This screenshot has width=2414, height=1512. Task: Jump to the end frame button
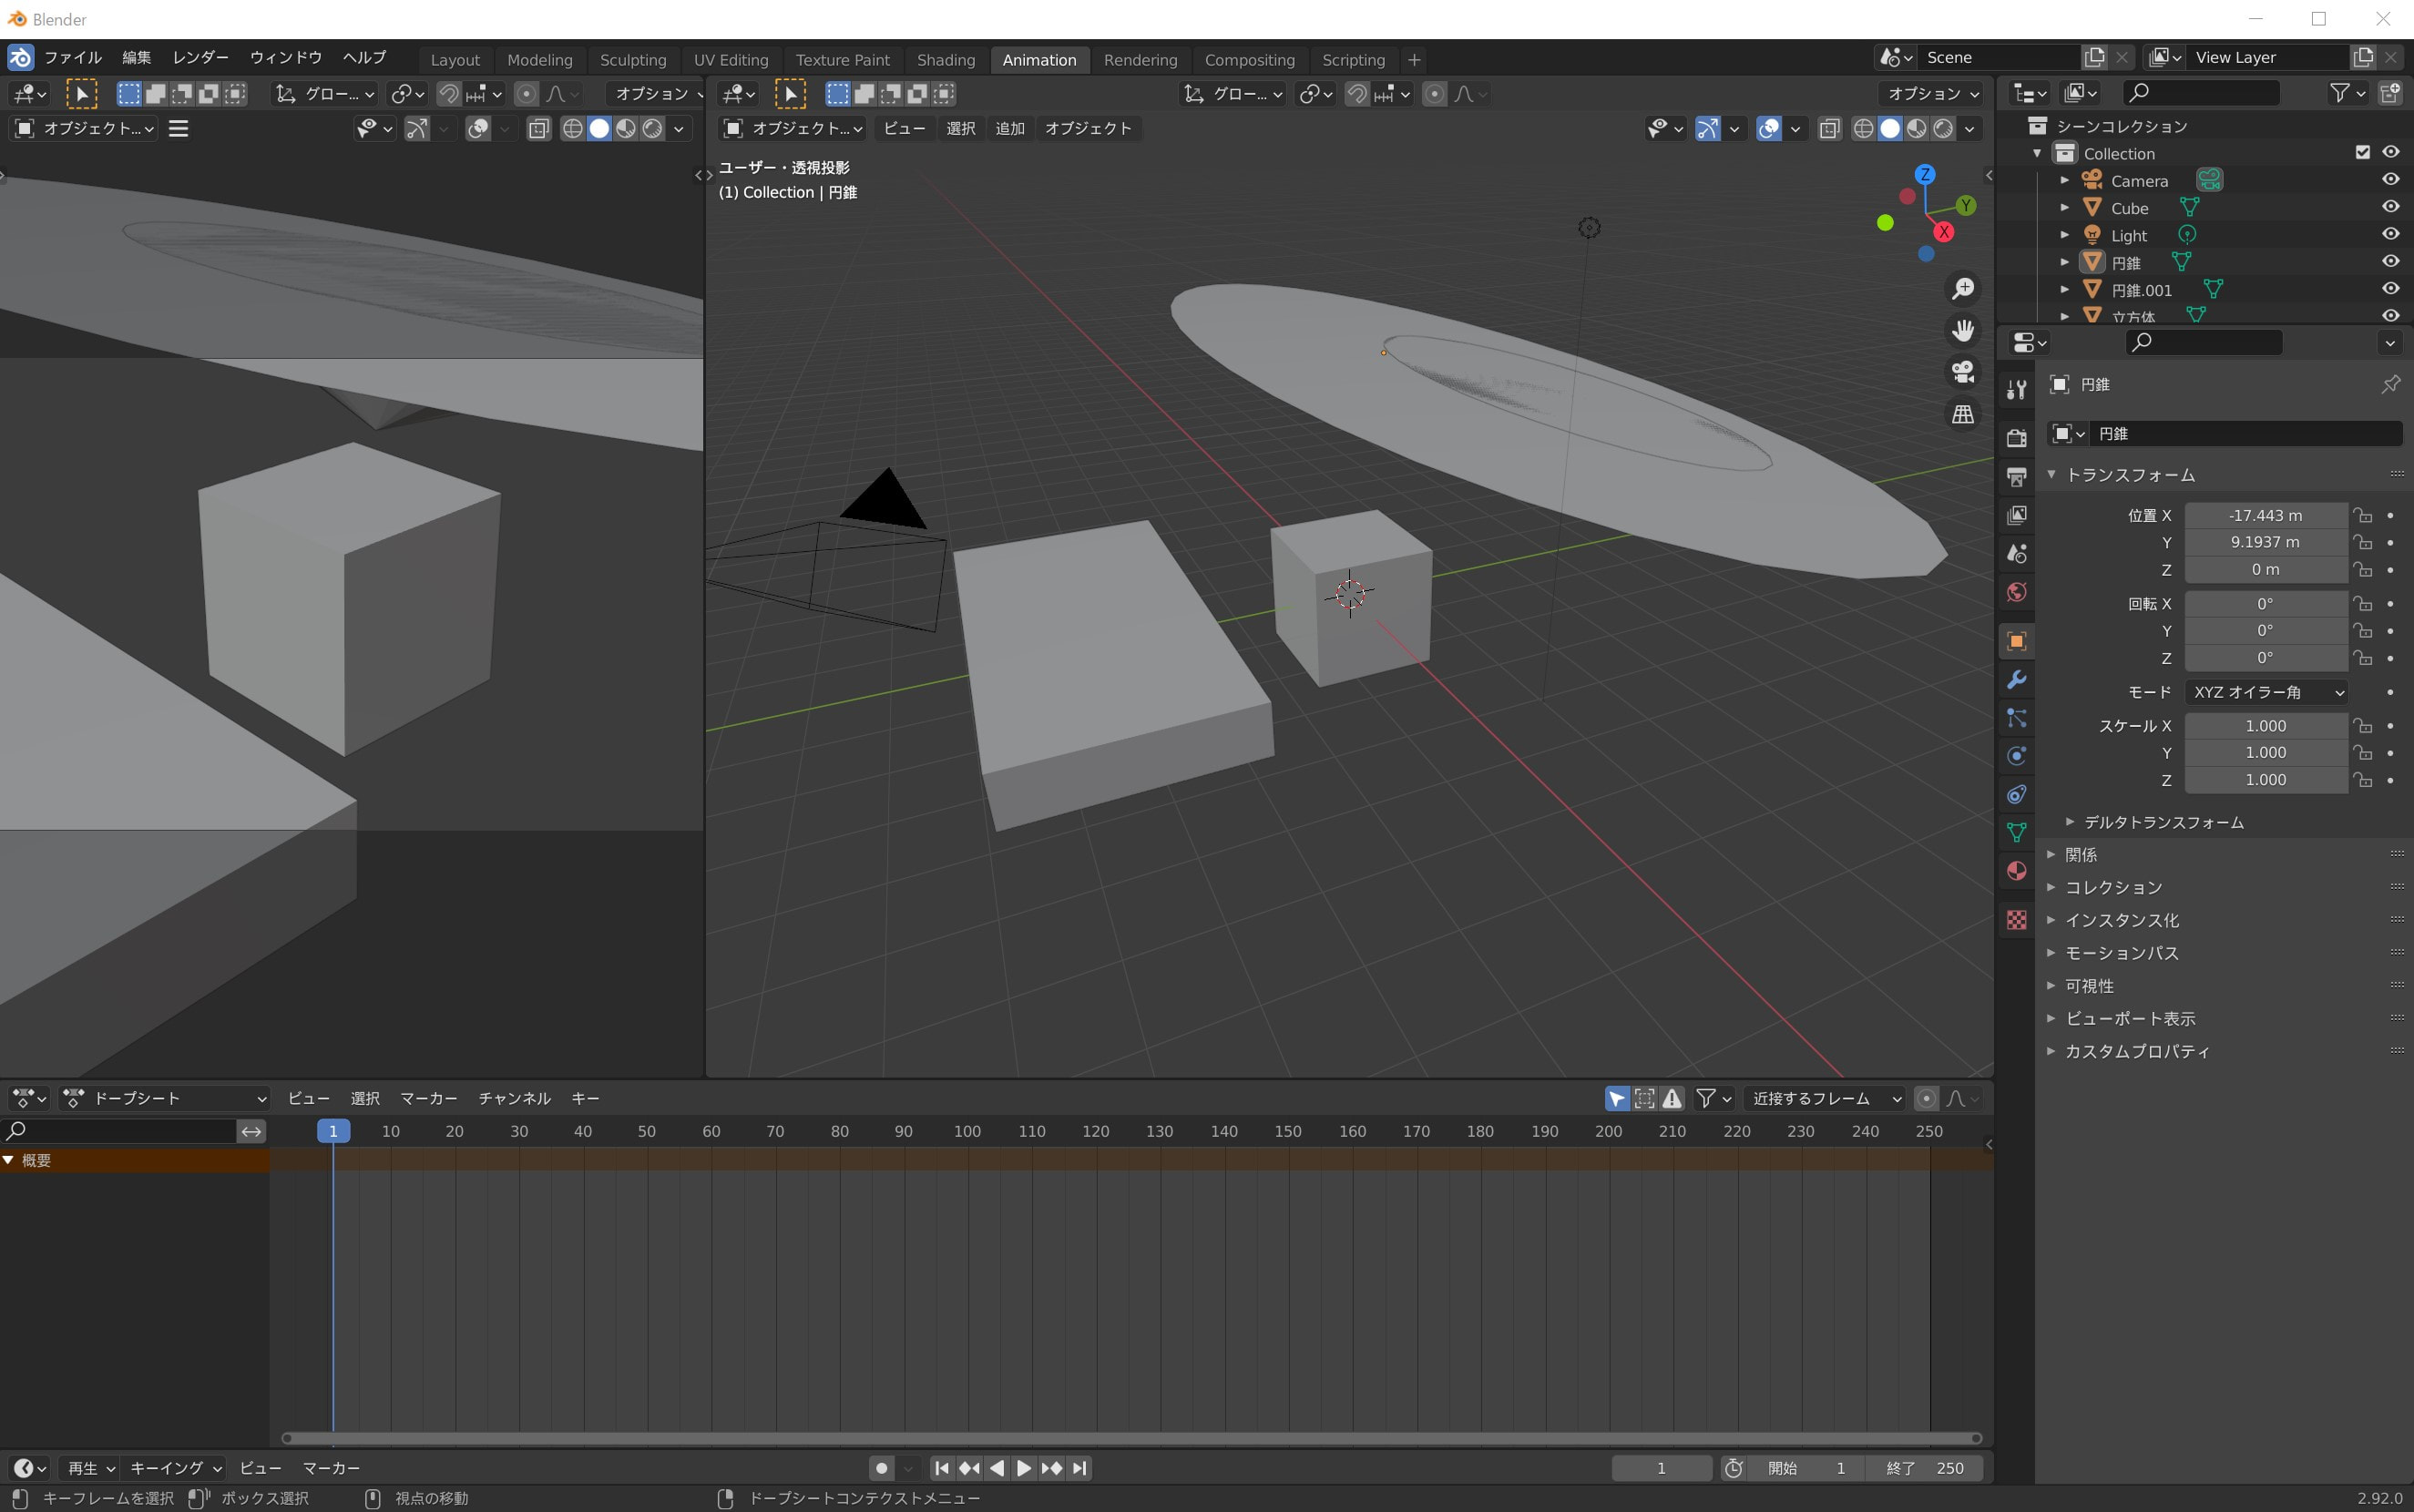pyautogui.click(x=1079, y=1468)
